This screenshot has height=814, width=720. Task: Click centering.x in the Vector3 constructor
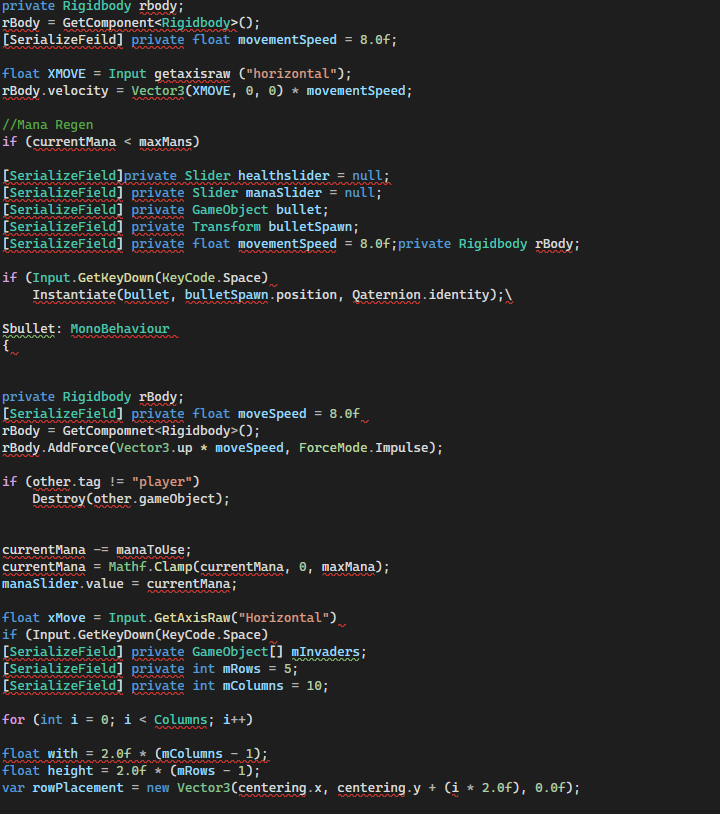pyautogui.click(x=280, y=788)
